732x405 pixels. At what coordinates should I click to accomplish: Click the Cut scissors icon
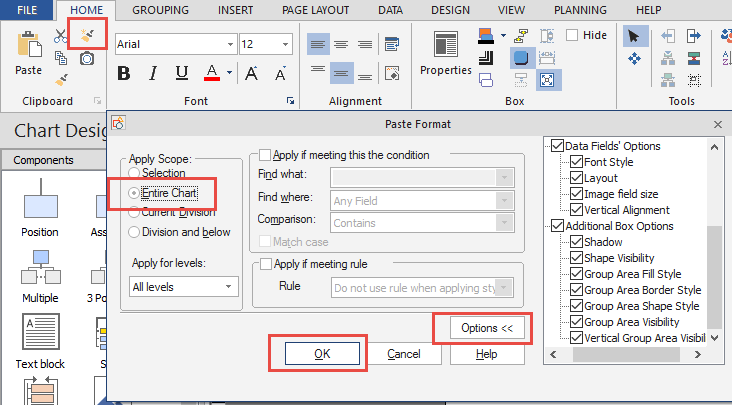click(x=60, y=36)
